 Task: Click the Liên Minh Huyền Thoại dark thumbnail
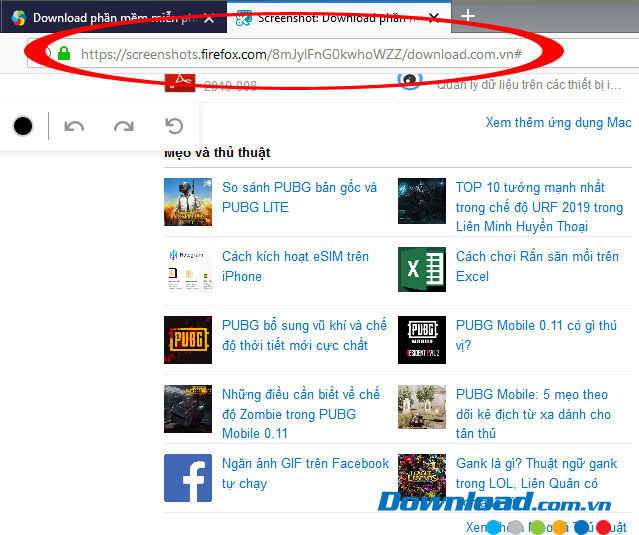click(x=422, y=201)
